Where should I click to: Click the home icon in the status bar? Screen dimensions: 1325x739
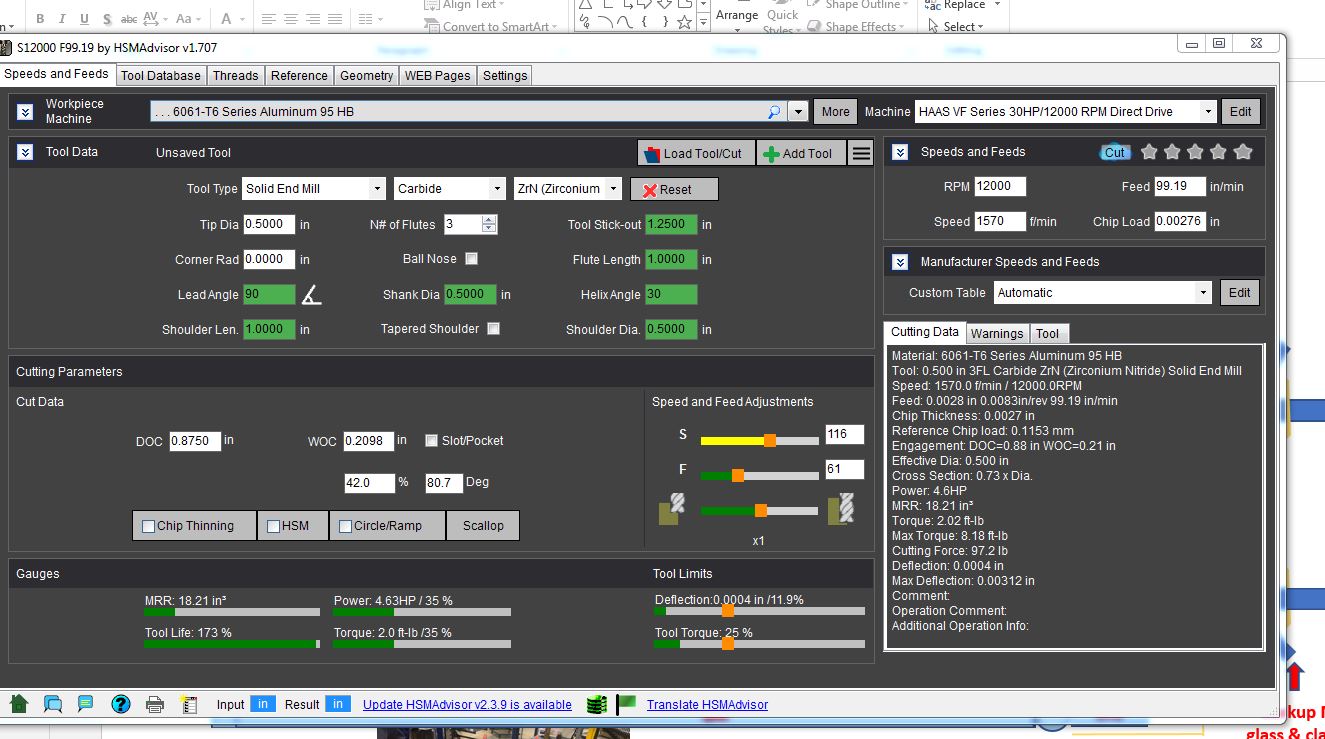tap(19, 704)
